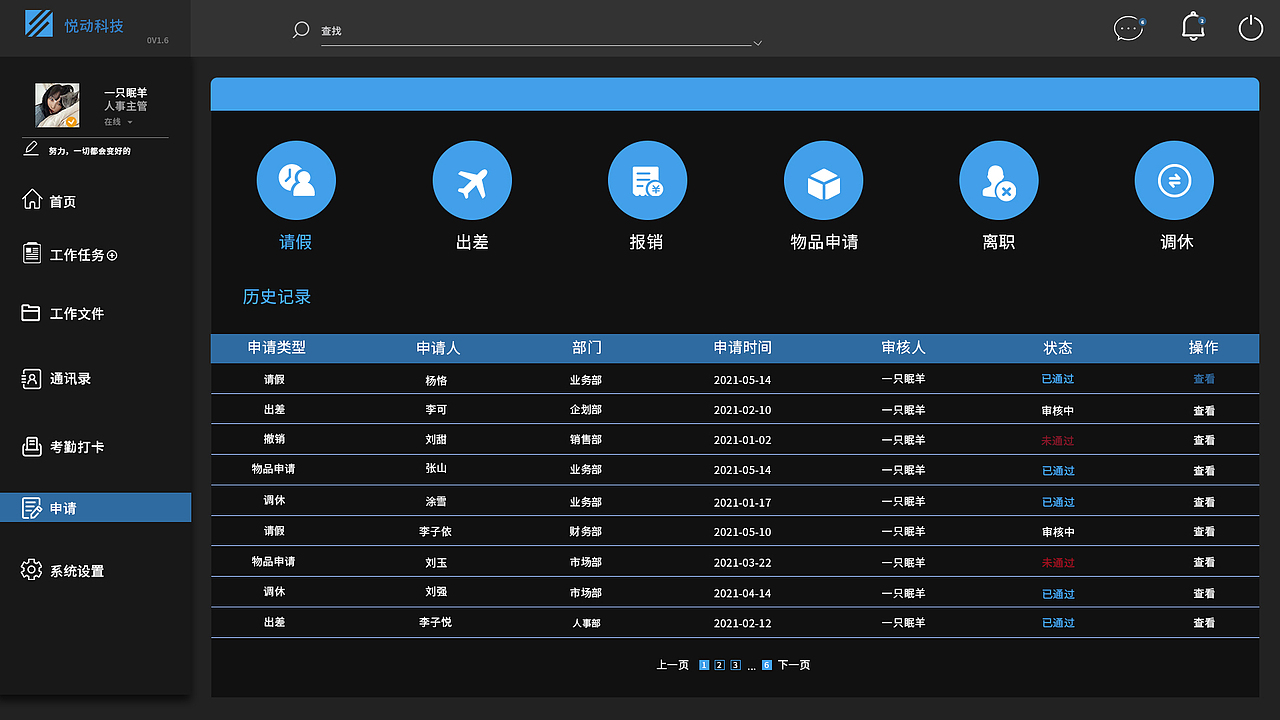The width and height of the screenshot is (1280, 720).
Task: Open 查看 link for 杨恬's leave request
Action: pyautogui.click(x=1204, y=379)
